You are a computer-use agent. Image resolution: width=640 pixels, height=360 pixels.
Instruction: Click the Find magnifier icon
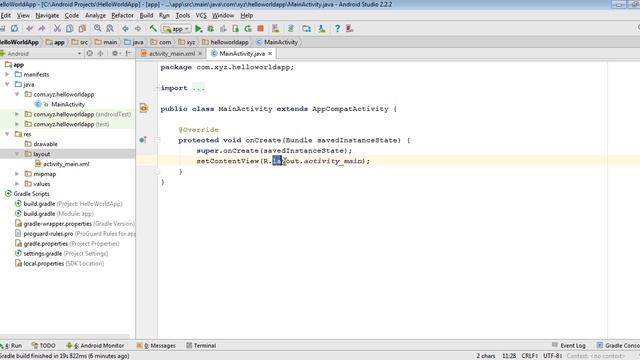(x=98, y=29)
